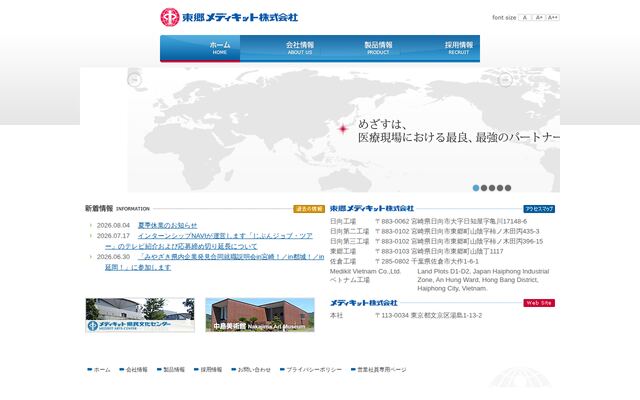
Task: Open the インターンシップNAVI news link
Action: click(x=209, y=241)
